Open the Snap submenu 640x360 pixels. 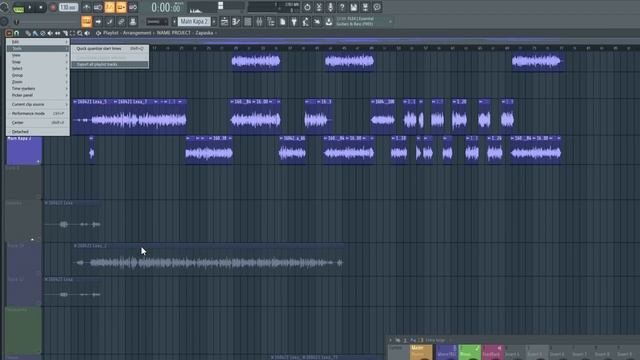tap(38, 62)
